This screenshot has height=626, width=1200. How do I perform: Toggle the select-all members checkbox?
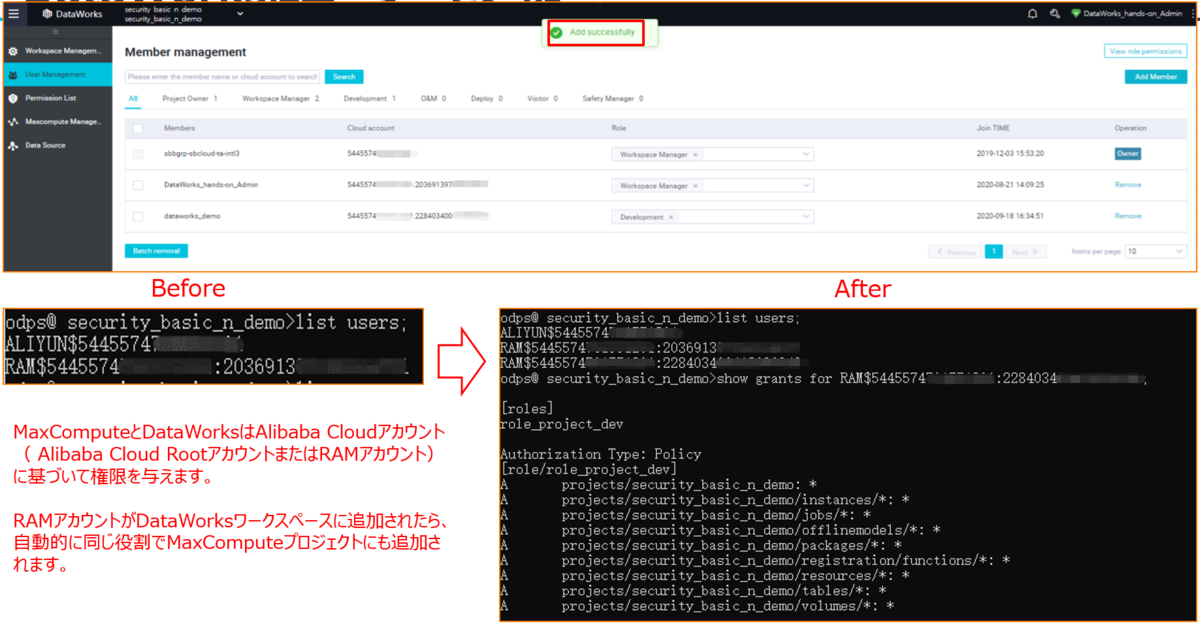click(x=138, y=128)
